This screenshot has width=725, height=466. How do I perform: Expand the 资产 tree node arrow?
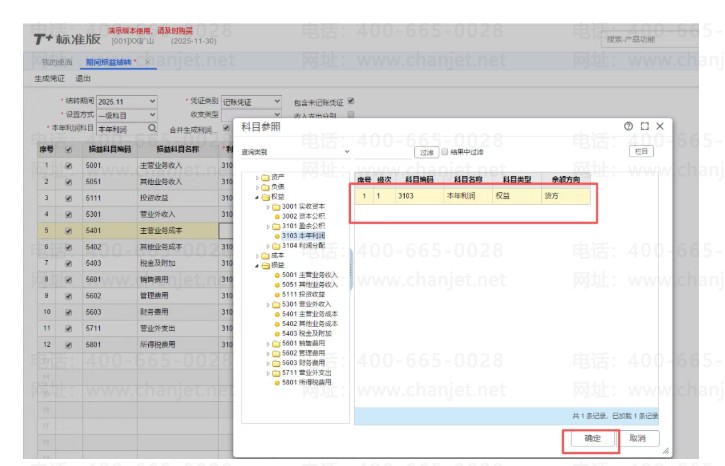257,178
